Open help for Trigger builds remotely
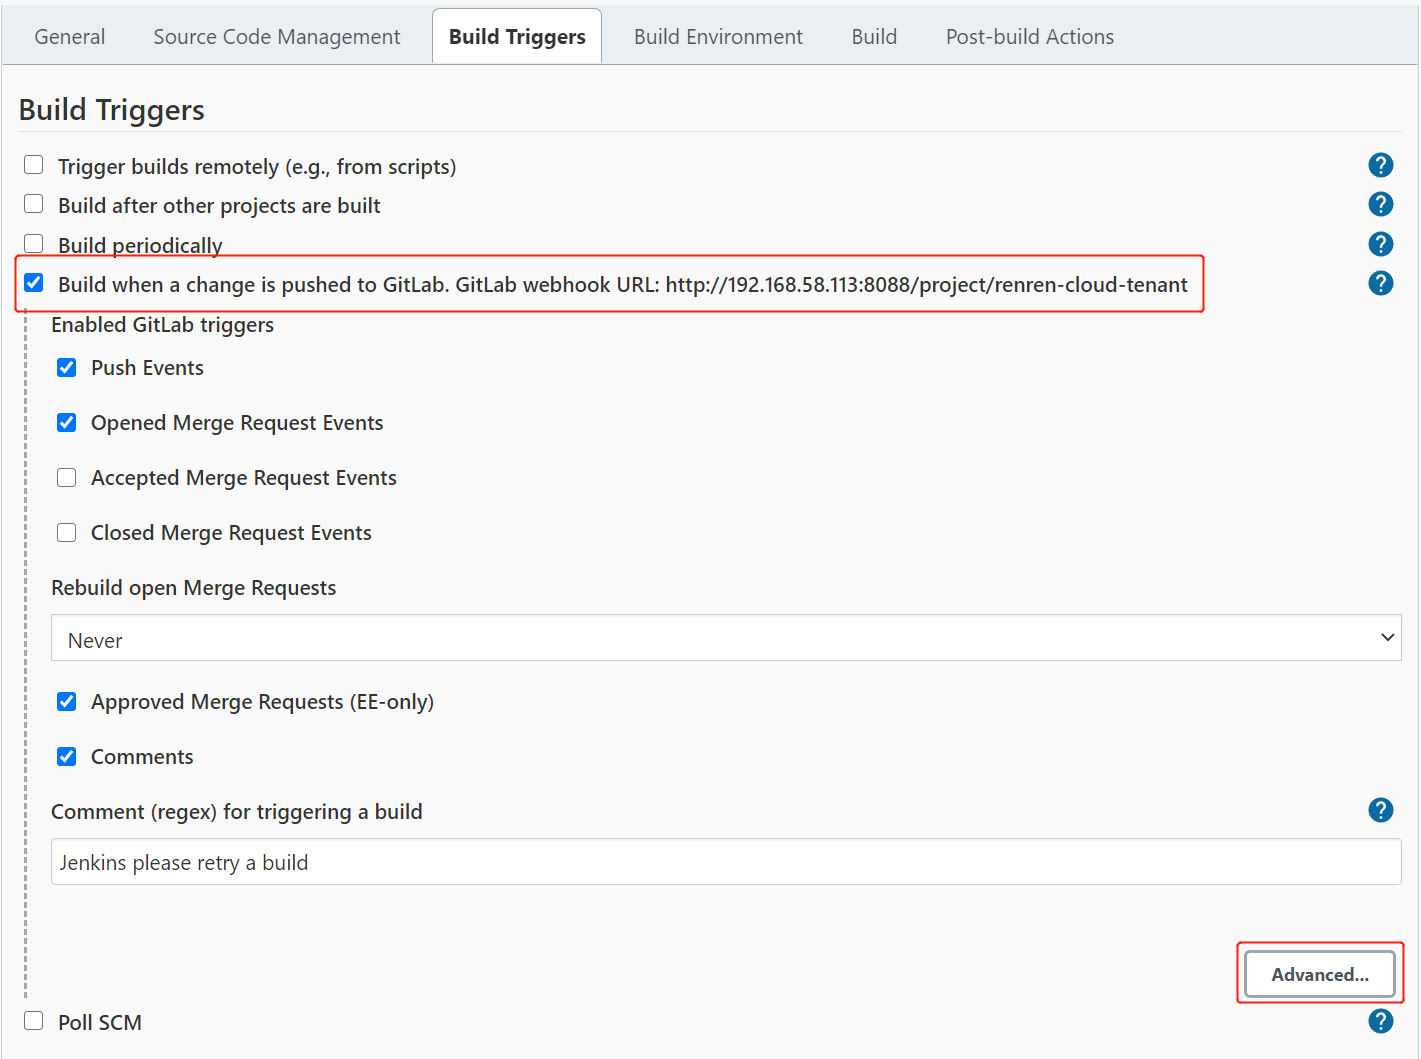This screenshot has height=1059, width=1421. click(1381, 165)
